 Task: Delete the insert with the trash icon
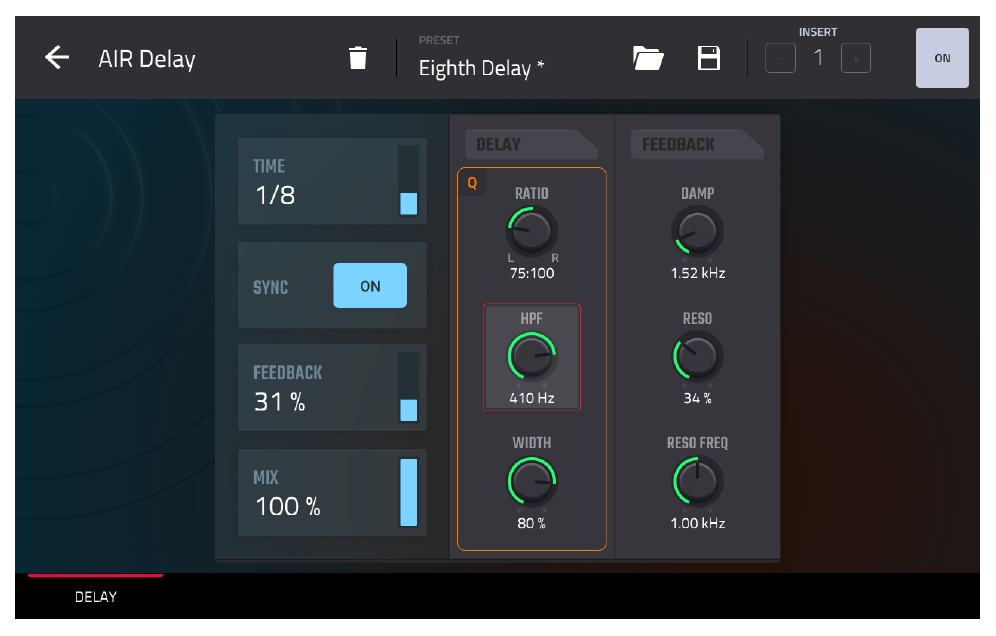358,58
